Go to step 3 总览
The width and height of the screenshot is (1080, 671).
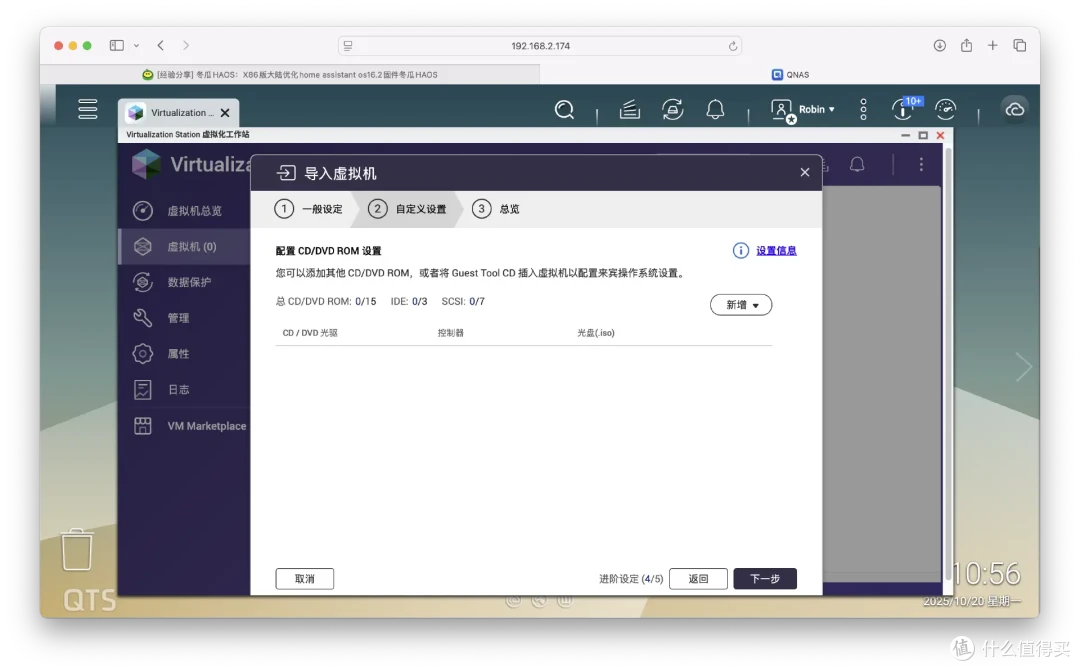point(496,209)
